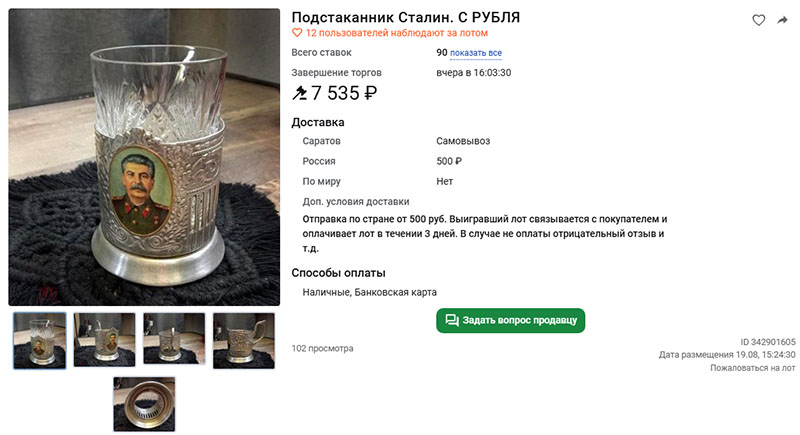
Task: Select fifth thumbnail showing holder bottom
Action: 144,404
